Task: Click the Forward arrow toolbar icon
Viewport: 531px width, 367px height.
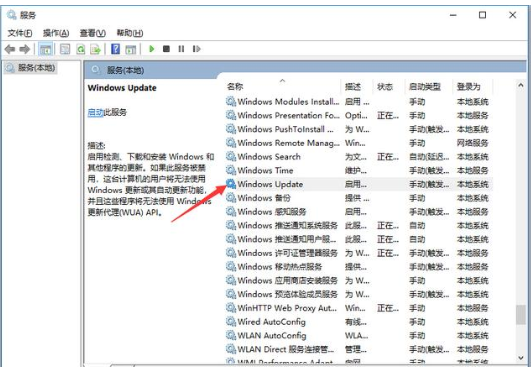Action: pyautogui.click(x=25, y=49)
